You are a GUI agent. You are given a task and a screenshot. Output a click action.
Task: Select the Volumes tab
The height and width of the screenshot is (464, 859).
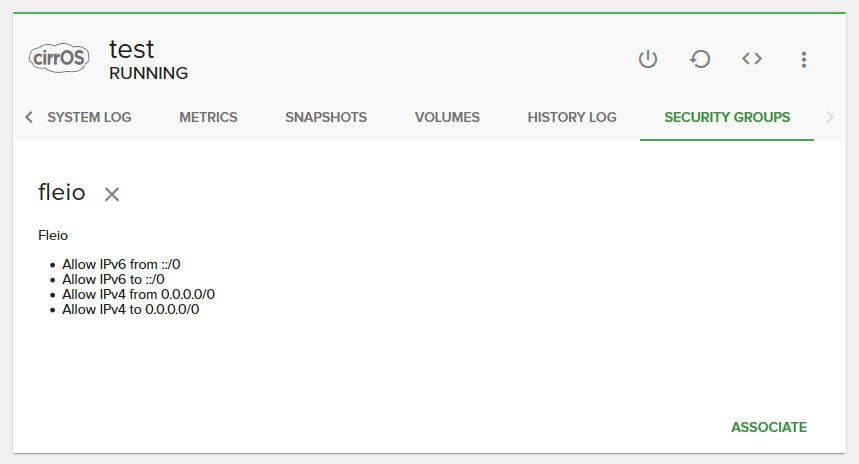[447, 117]
